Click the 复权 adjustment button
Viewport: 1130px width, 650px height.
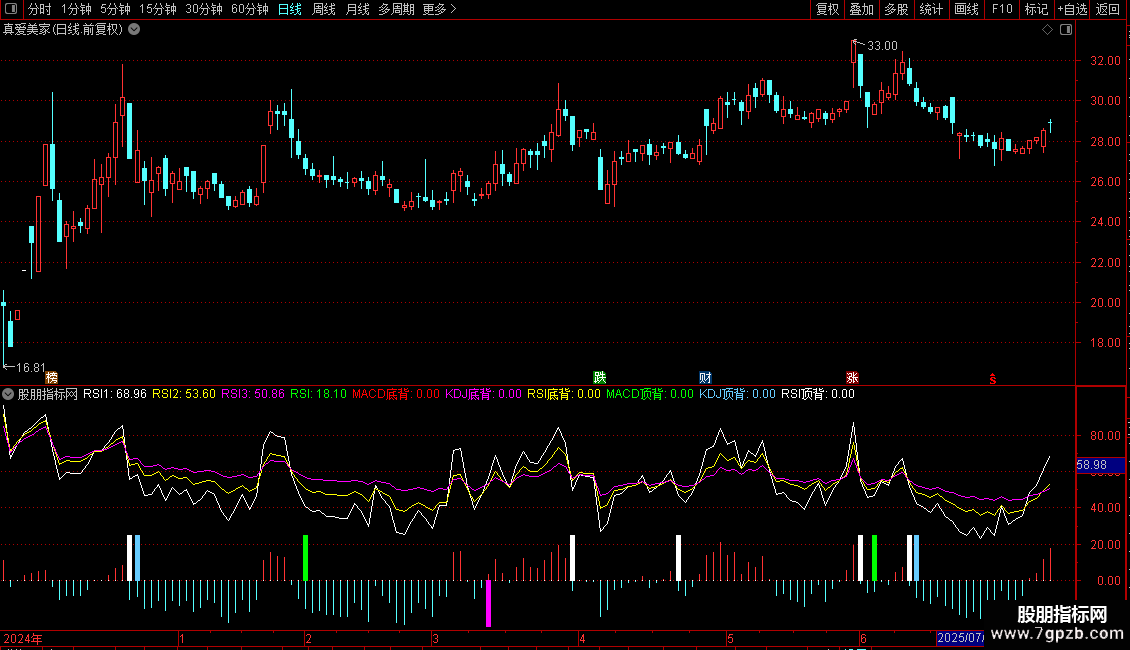(827, 9)
